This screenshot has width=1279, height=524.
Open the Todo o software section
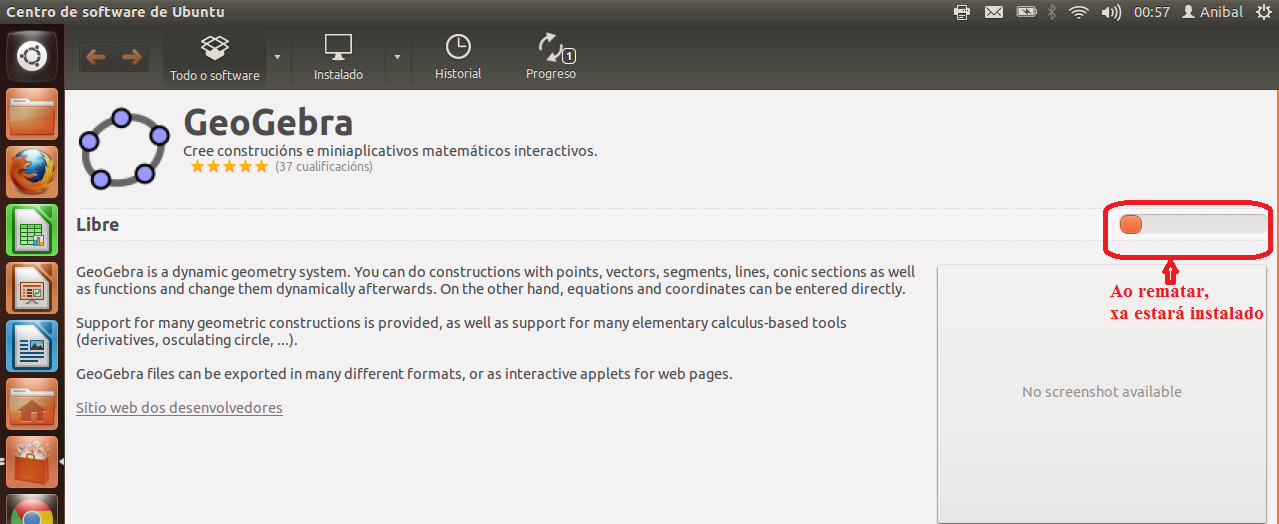214,58
